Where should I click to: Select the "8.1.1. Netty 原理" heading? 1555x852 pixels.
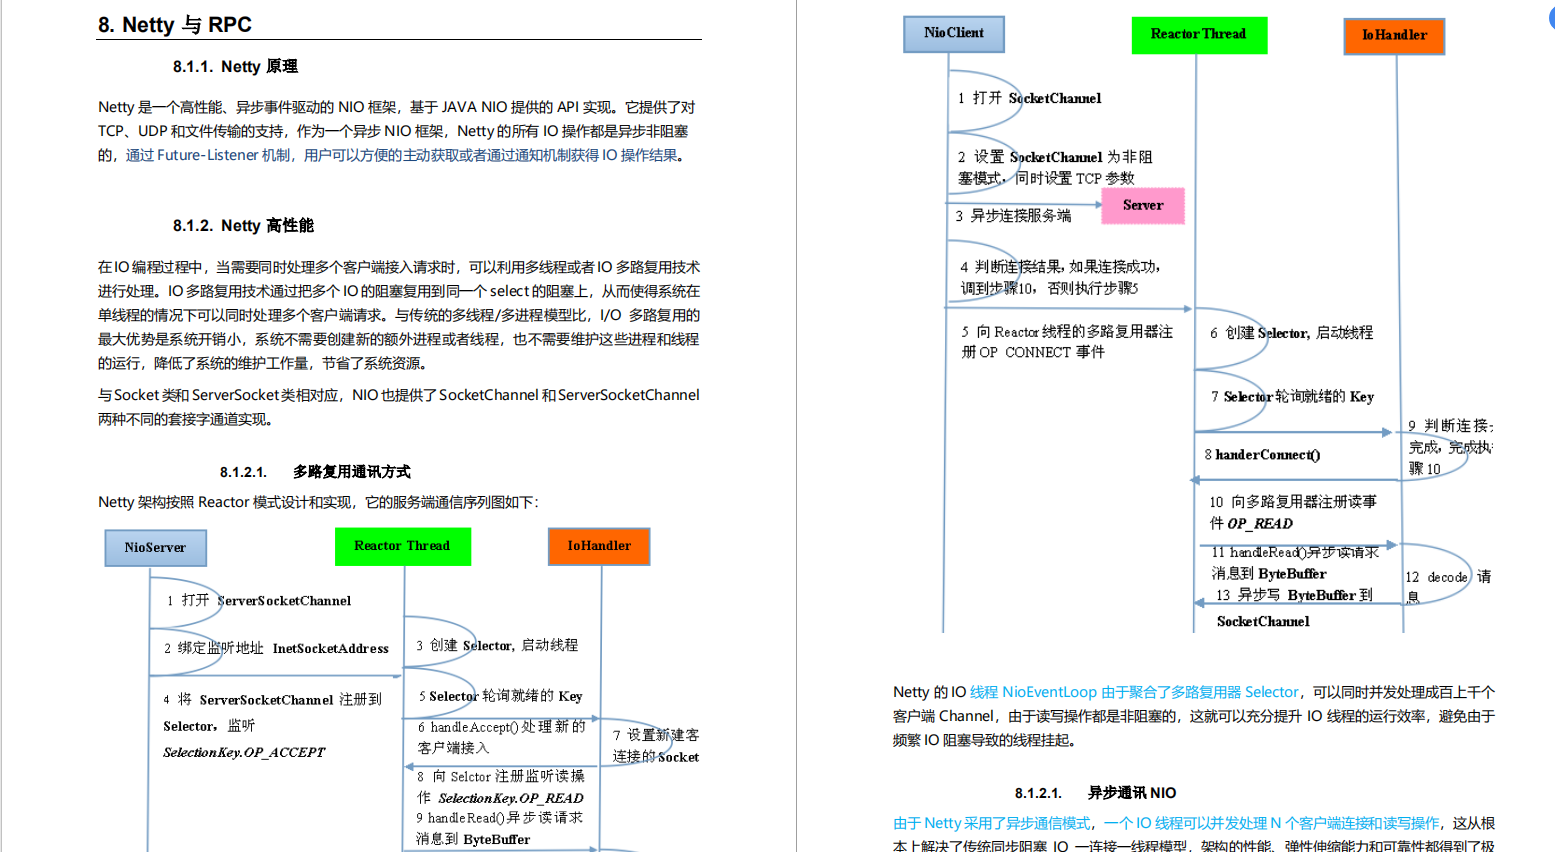point(235,66)
